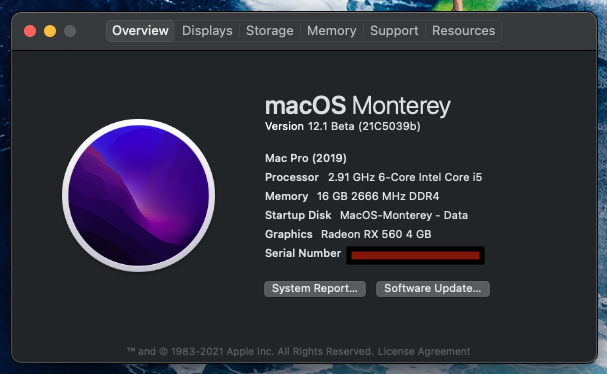Click the Version 12.1 Beta (21C5039b) text
The width and height of the screenshot is (607, 374).
point(343,126)
